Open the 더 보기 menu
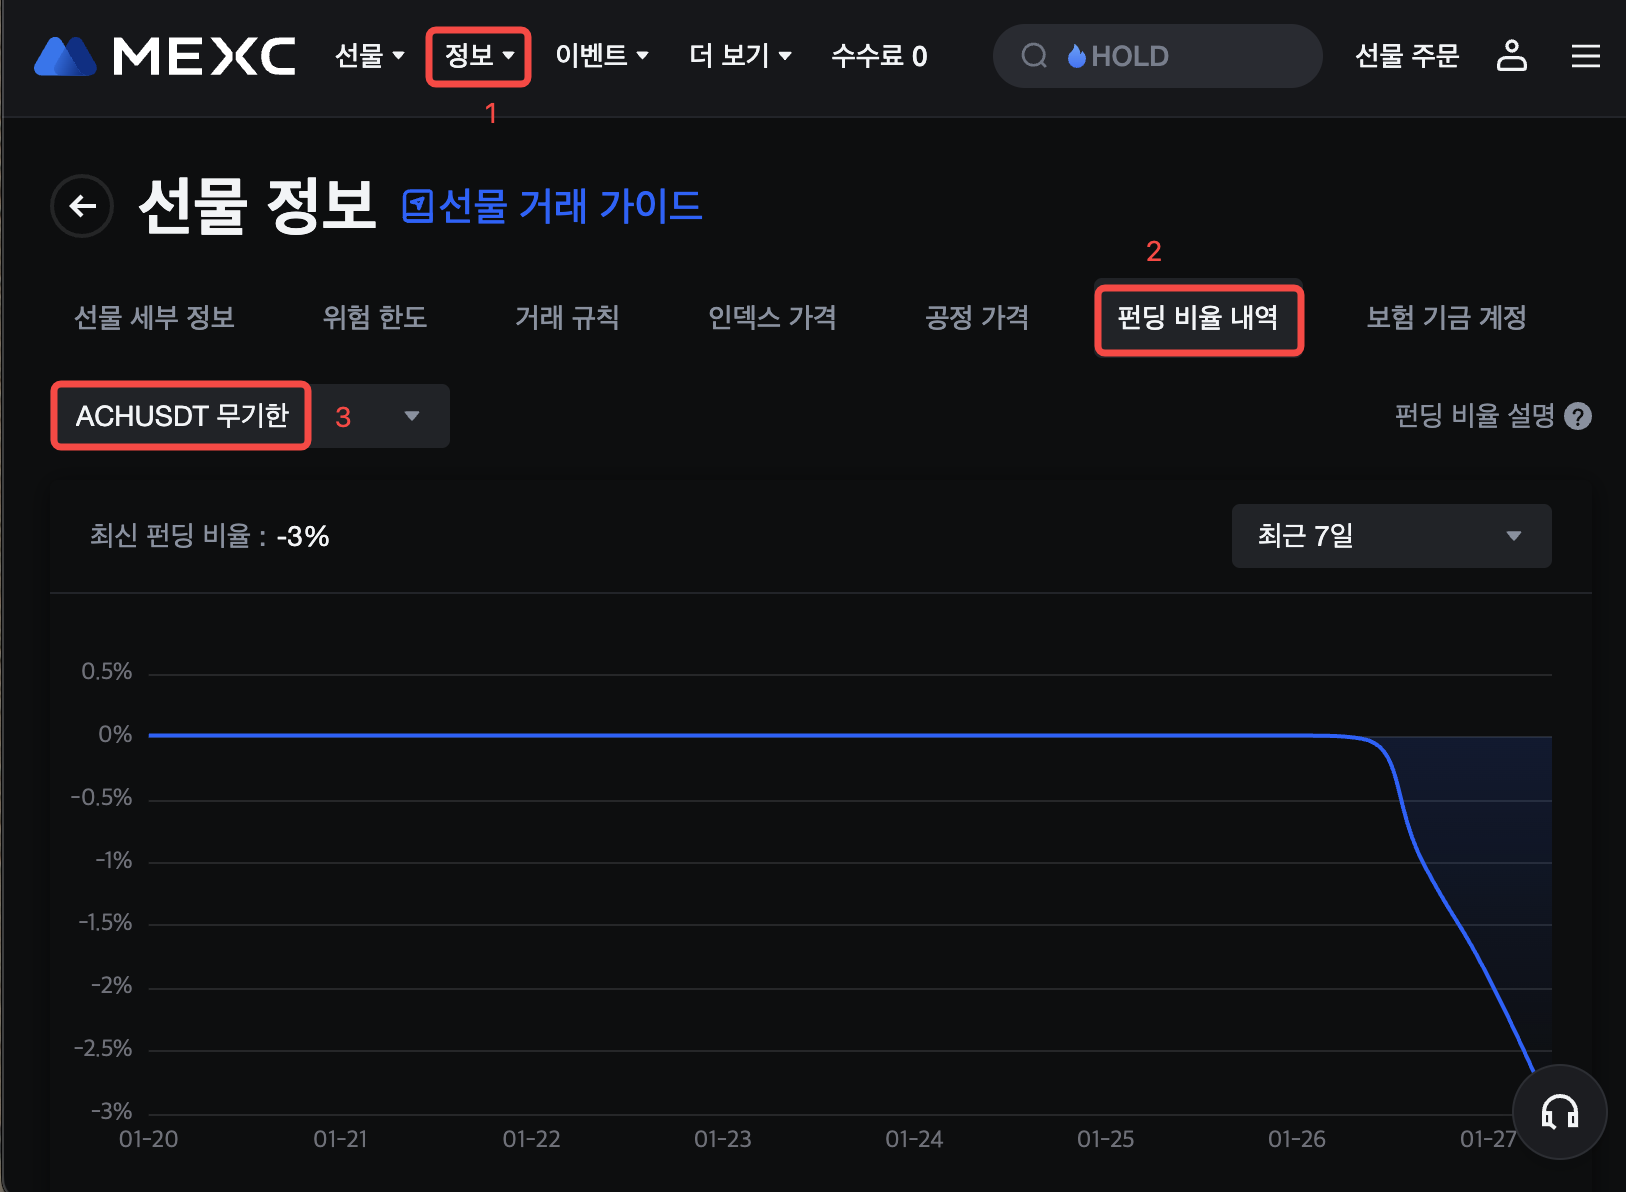Viewport: 1626px width, 1192px height. click(740, 56)
